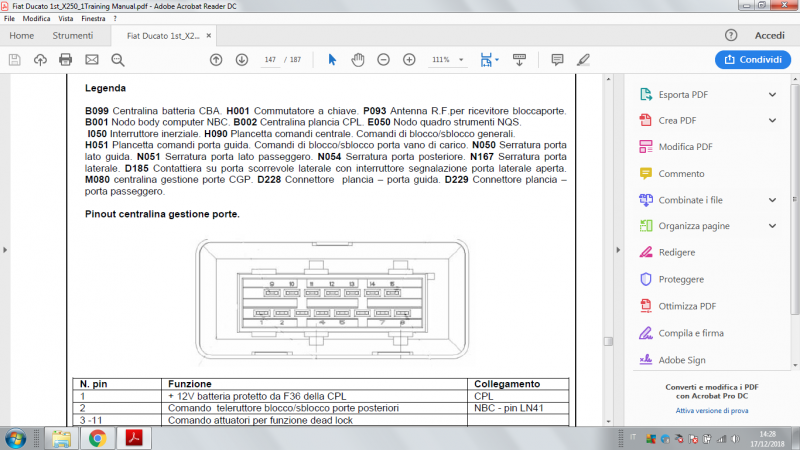
Task: Open the Modifica menu
Action: point(37,19)
